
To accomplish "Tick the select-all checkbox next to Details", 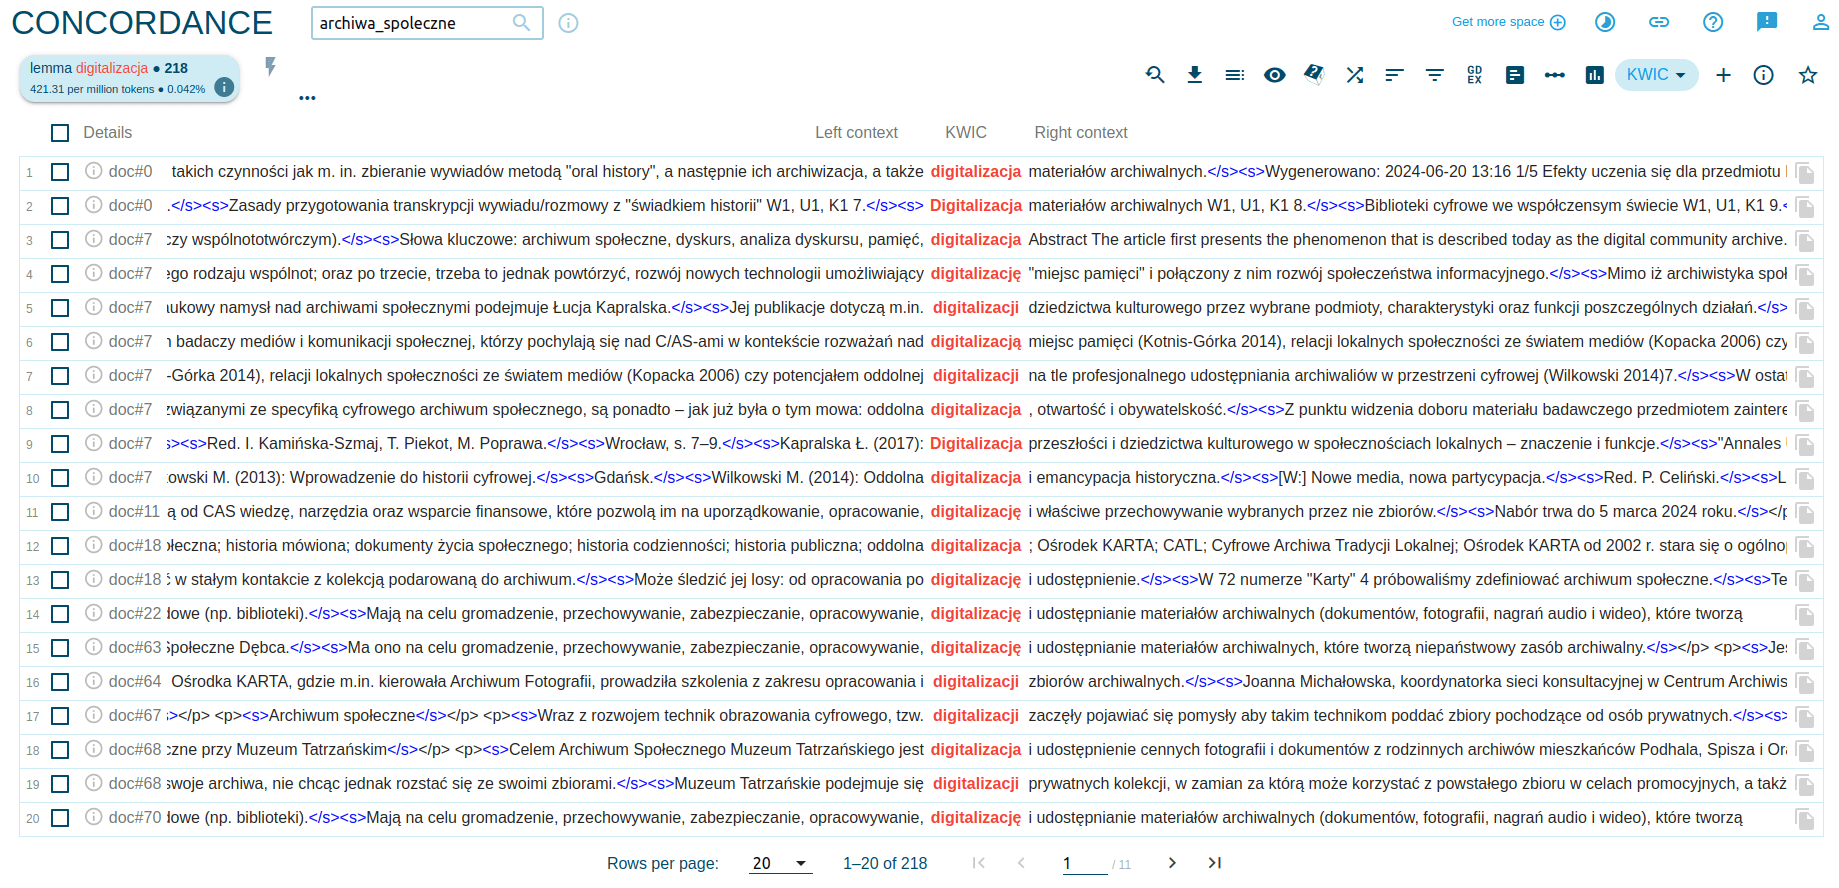I will click(60, 133).
